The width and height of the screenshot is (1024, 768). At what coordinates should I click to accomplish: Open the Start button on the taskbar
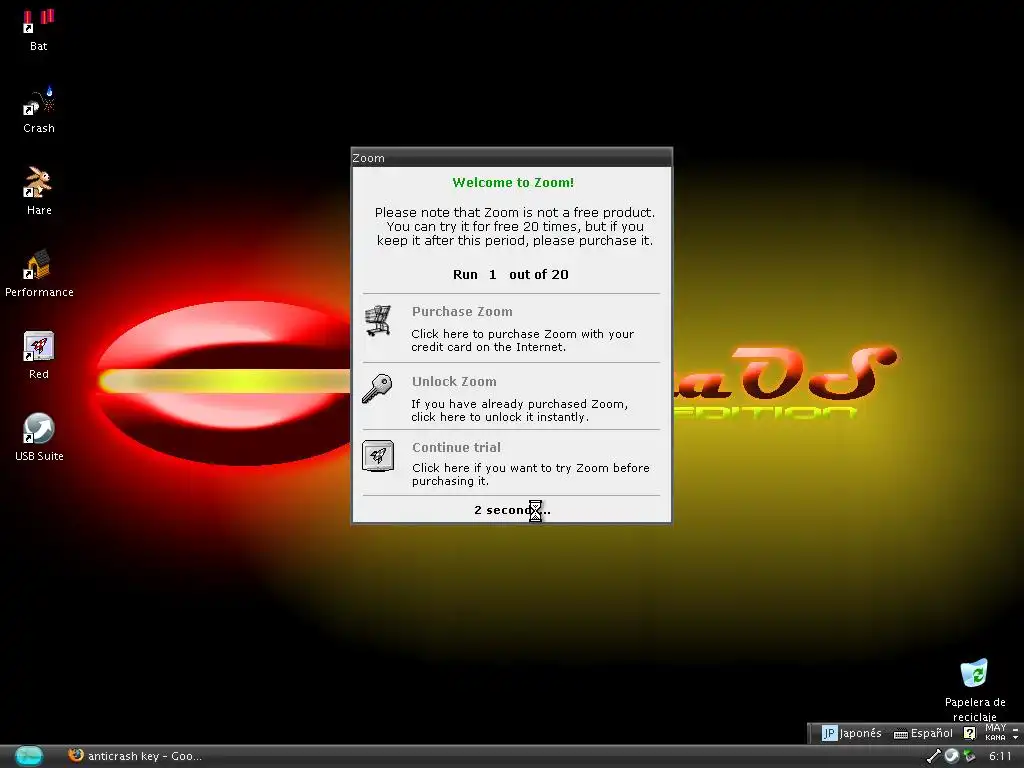tap(28, 756)
